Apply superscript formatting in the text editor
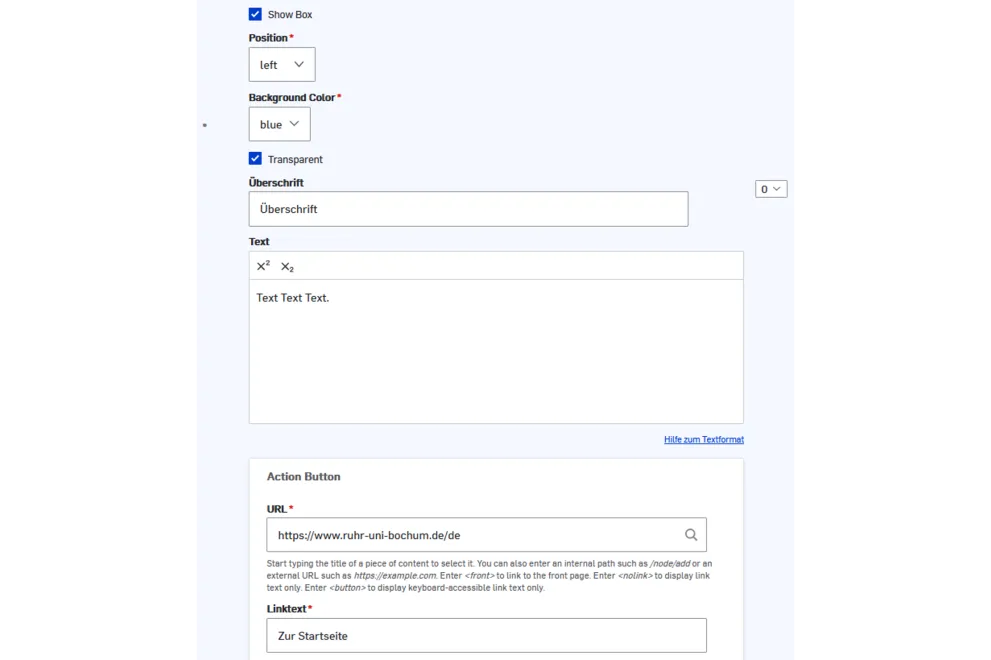 coord(262,265)
